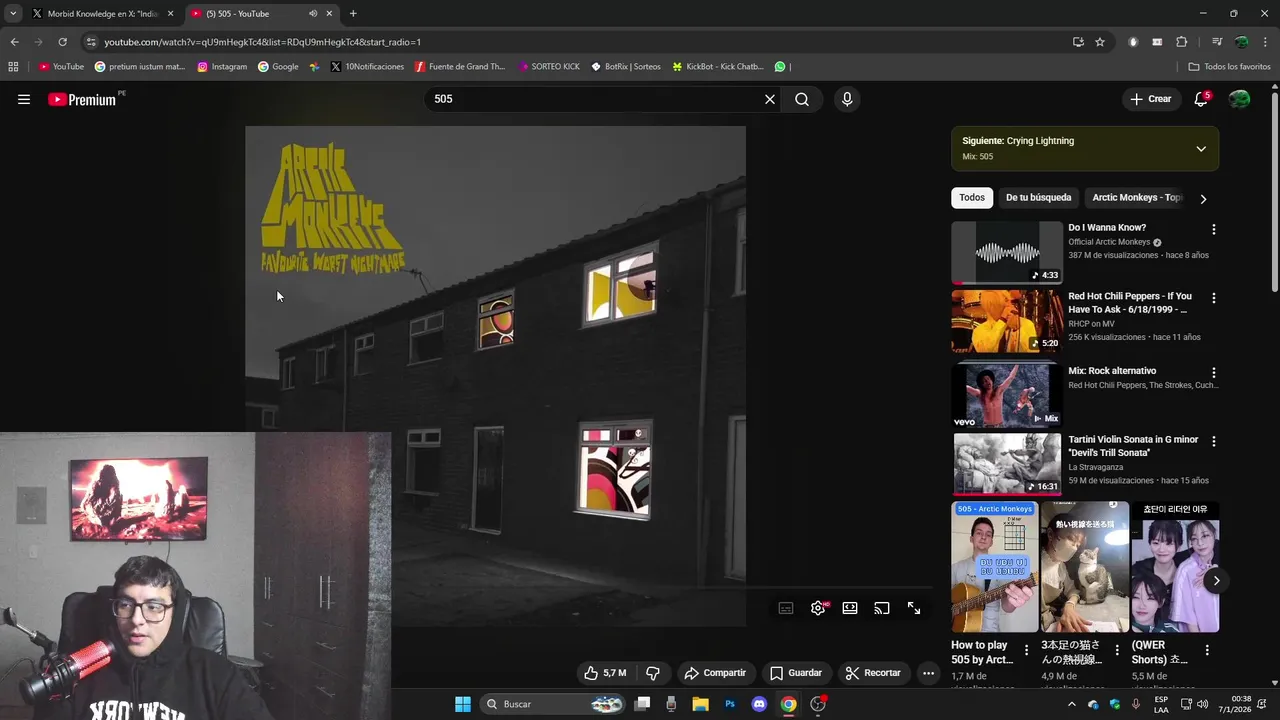The width and height of the screenshot is (1280, 720).
Task: Show next Shorts with right chevron
Action: (x=1216, y=580)
